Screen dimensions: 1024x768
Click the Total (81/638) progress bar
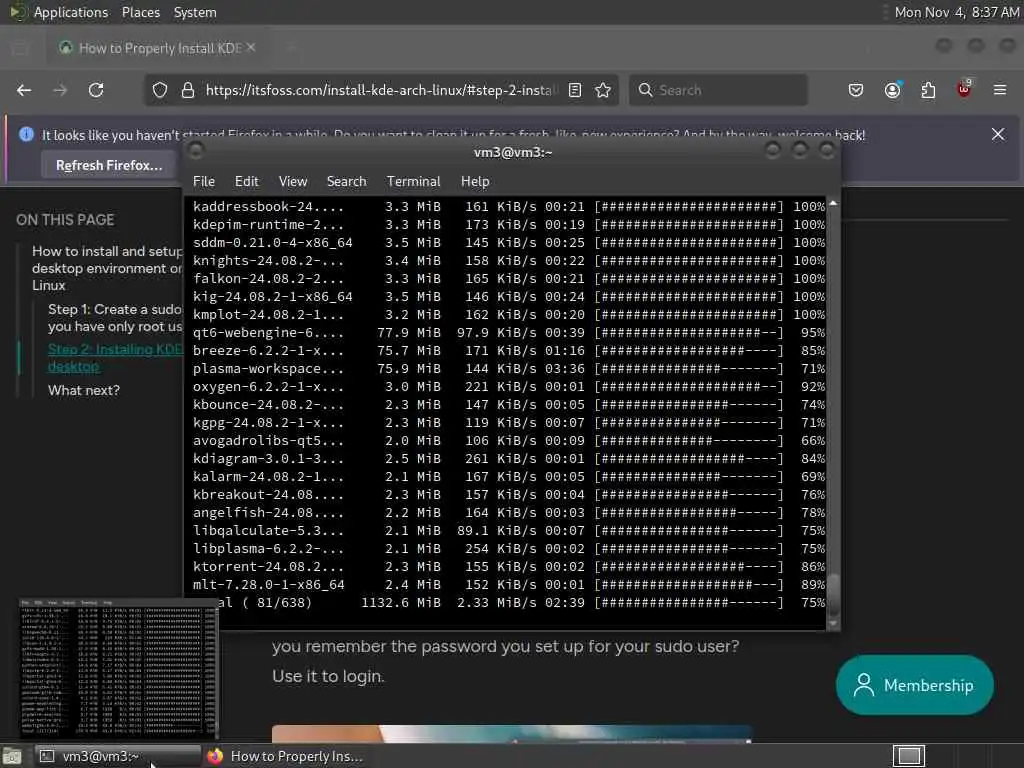tap(689, 603)
